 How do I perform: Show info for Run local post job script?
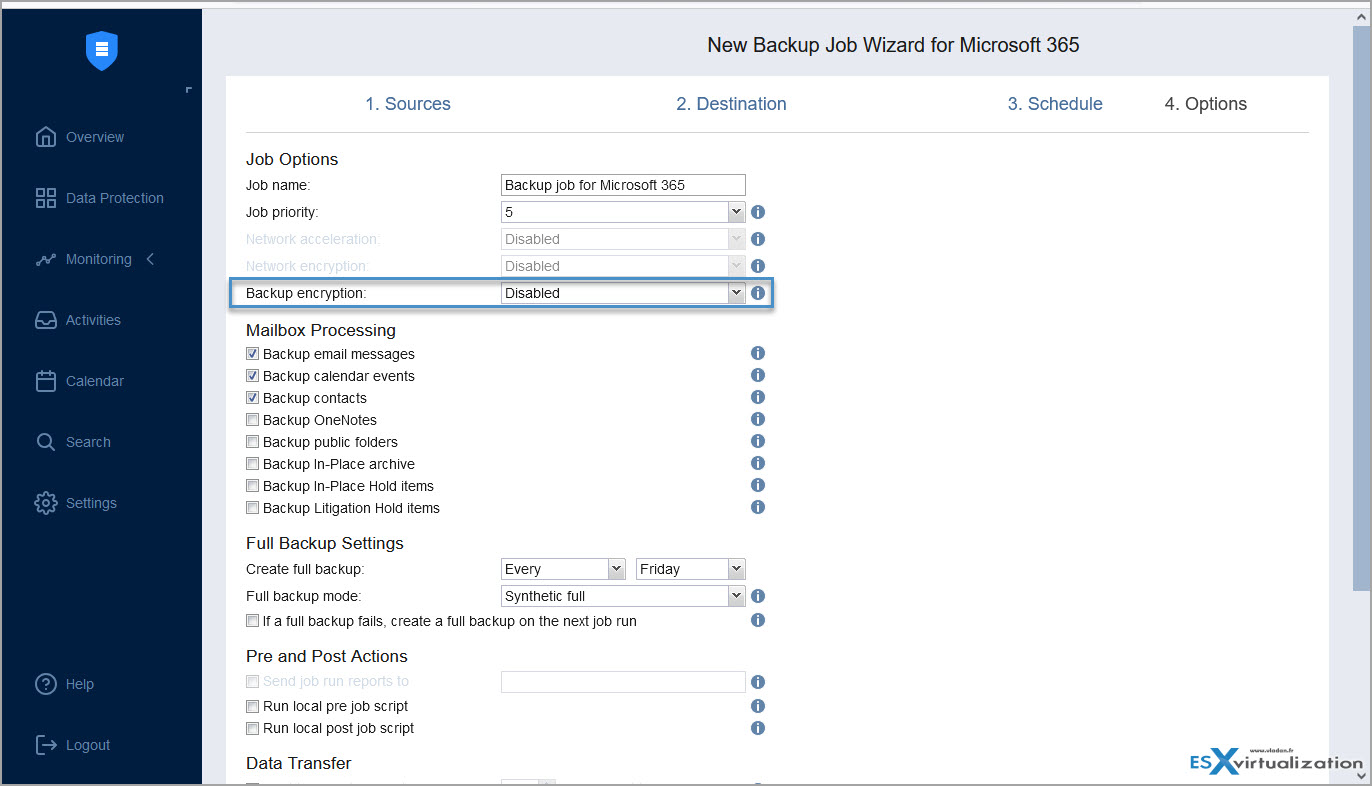coord(758,728)
